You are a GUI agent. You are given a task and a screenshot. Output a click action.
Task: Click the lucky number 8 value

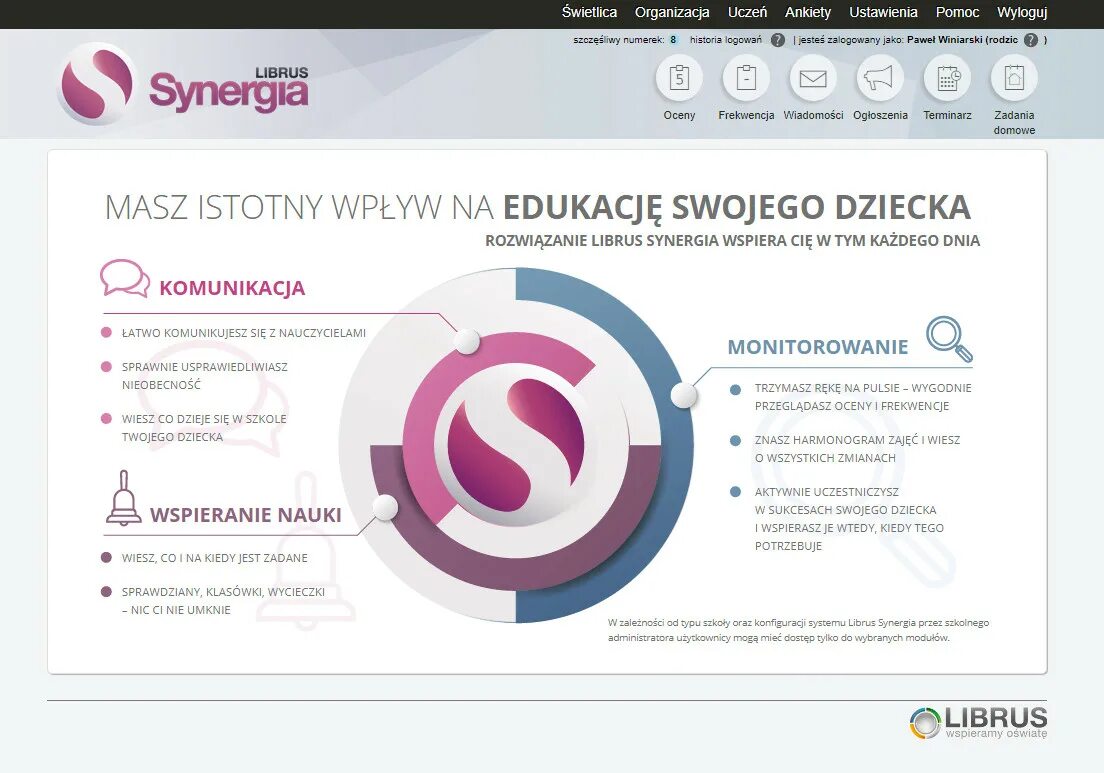673,40
